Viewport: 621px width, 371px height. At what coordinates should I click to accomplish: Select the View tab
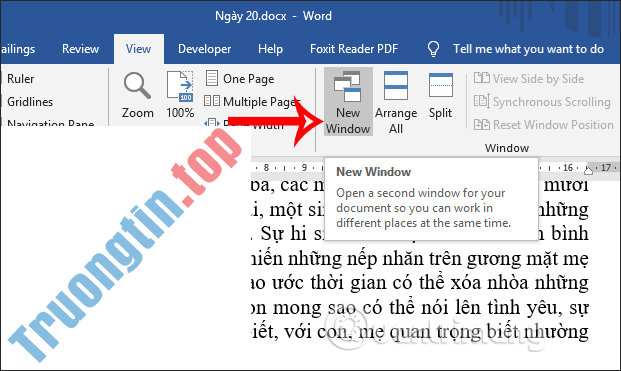(139, 49)
